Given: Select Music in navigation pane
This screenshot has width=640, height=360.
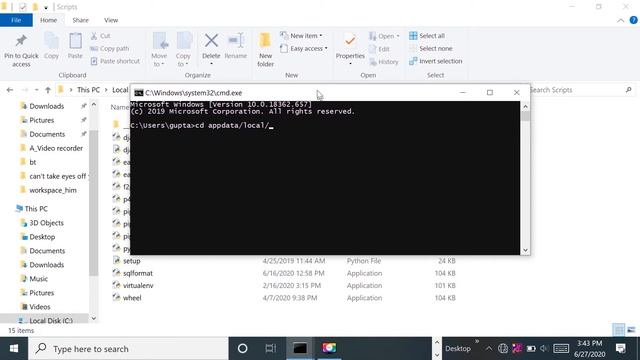Looking at the screenshot, I should point(38,279).
